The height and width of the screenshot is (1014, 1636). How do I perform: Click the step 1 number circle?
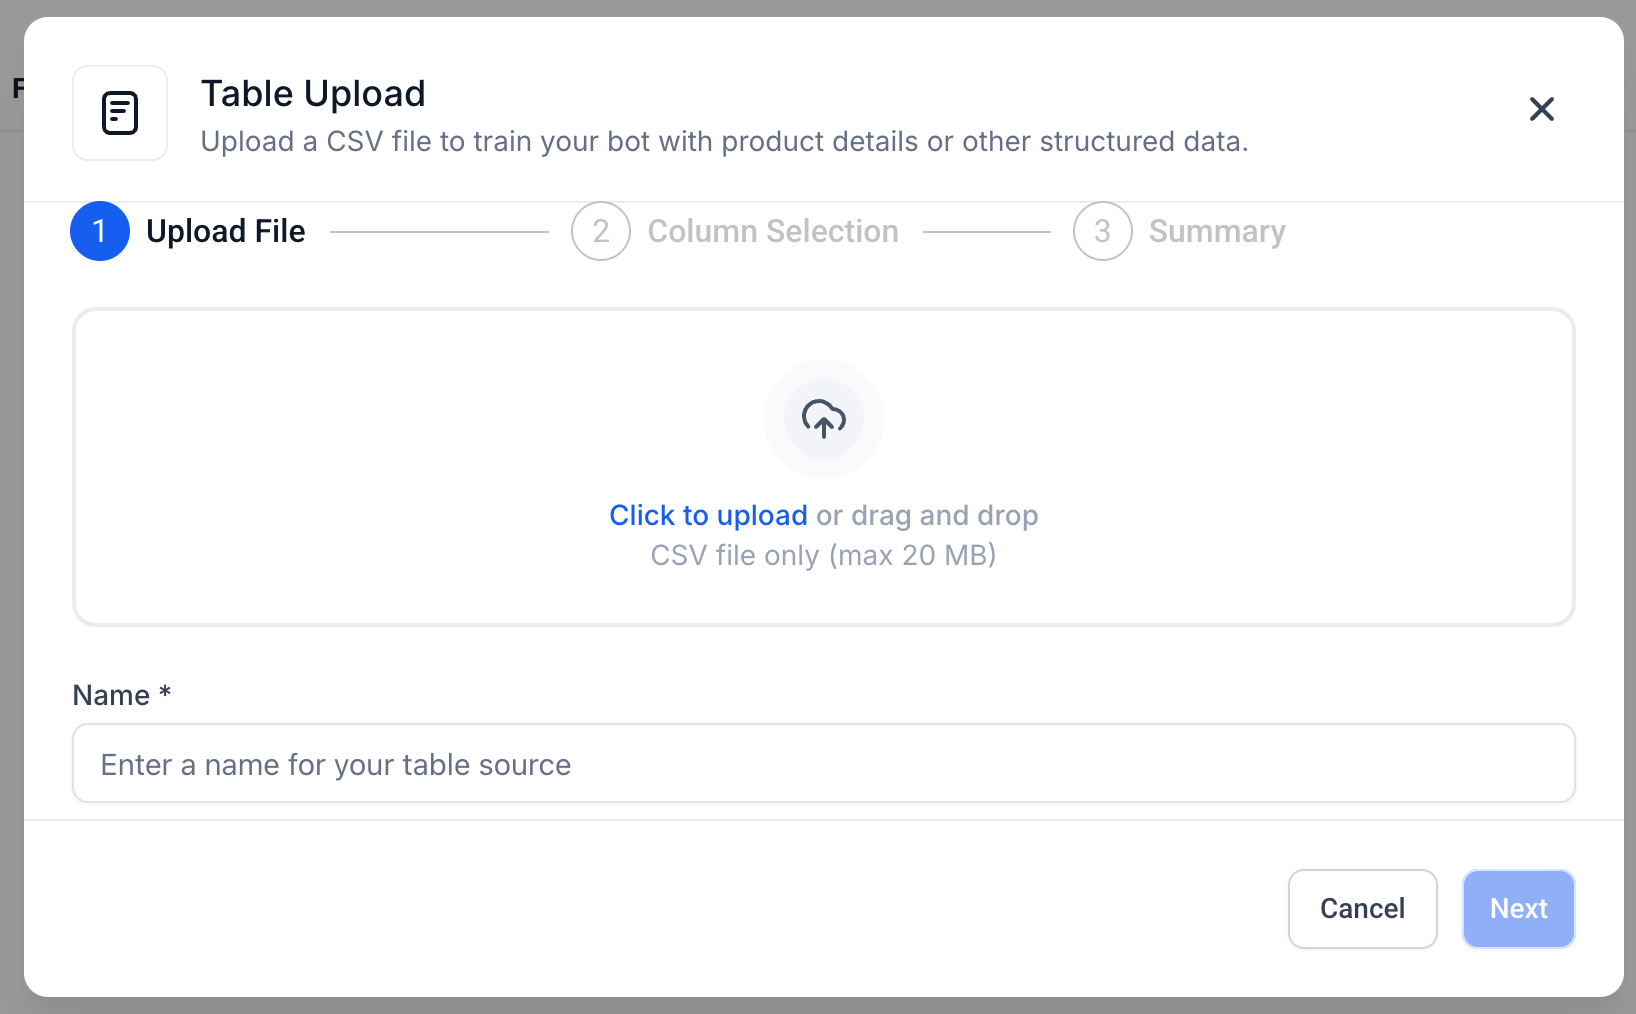click(100, 231)
